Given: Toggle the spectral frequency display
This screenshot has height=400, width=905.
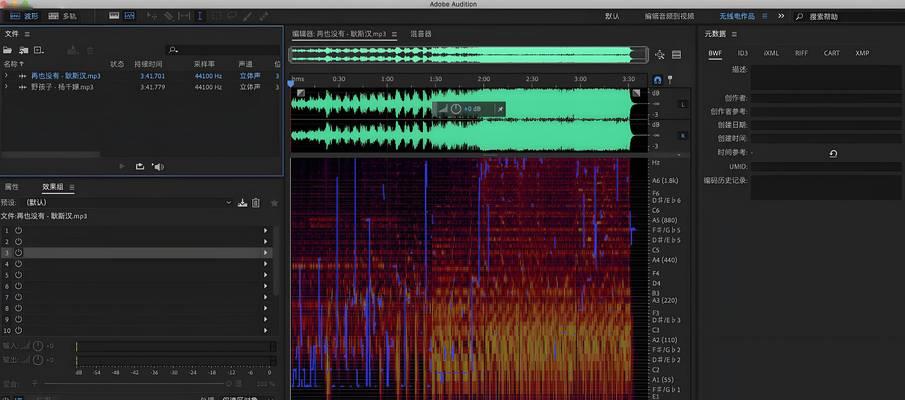Looking at the screenshot, I should click(x=114, y=16).
